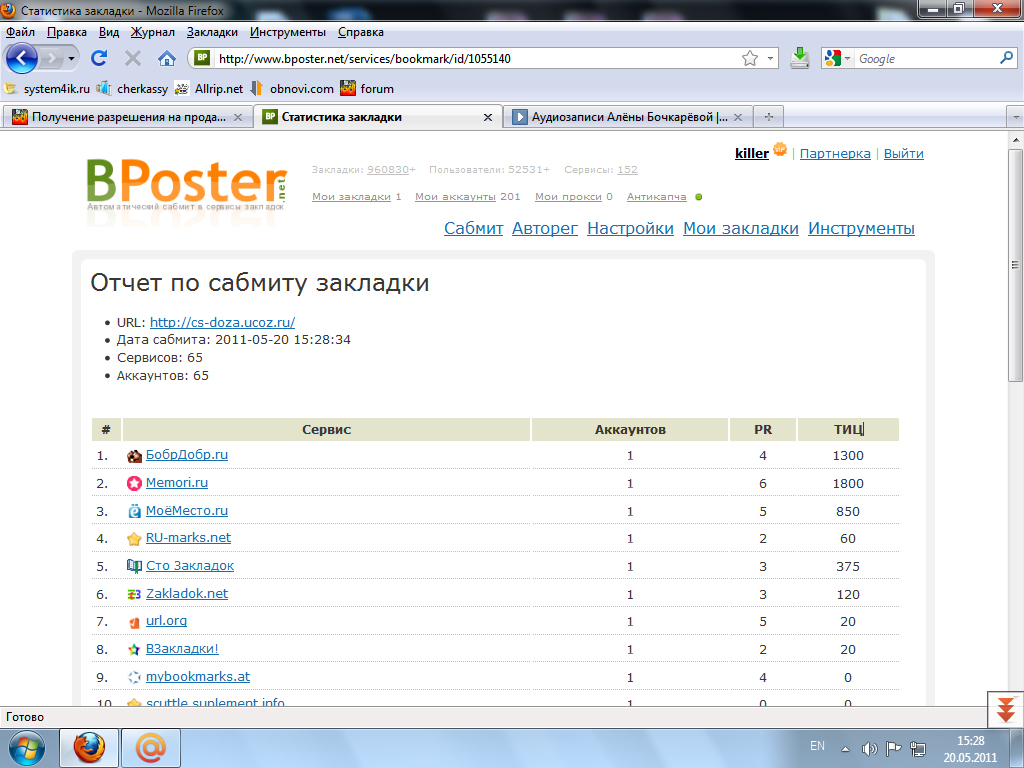1024x768 pixels.
Task: Open the БобрДобр.ru service link
Action: (x=187, y=455)
